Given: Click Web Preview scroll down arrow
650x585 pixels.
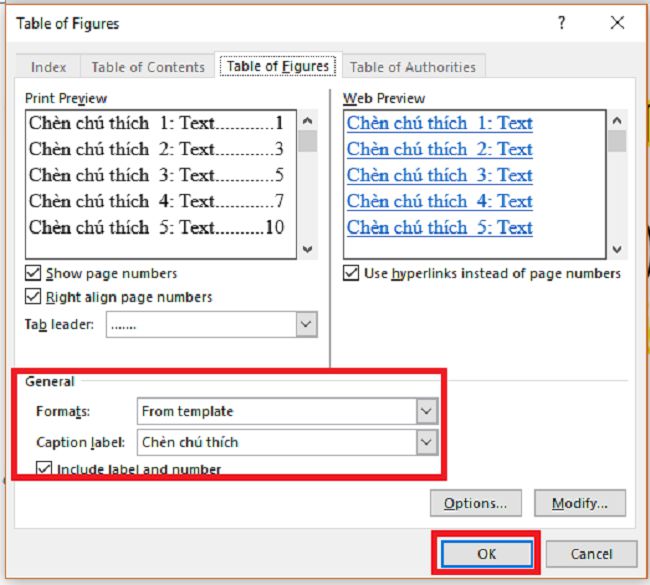Looking at the screenshot, I should click(617, 250).
